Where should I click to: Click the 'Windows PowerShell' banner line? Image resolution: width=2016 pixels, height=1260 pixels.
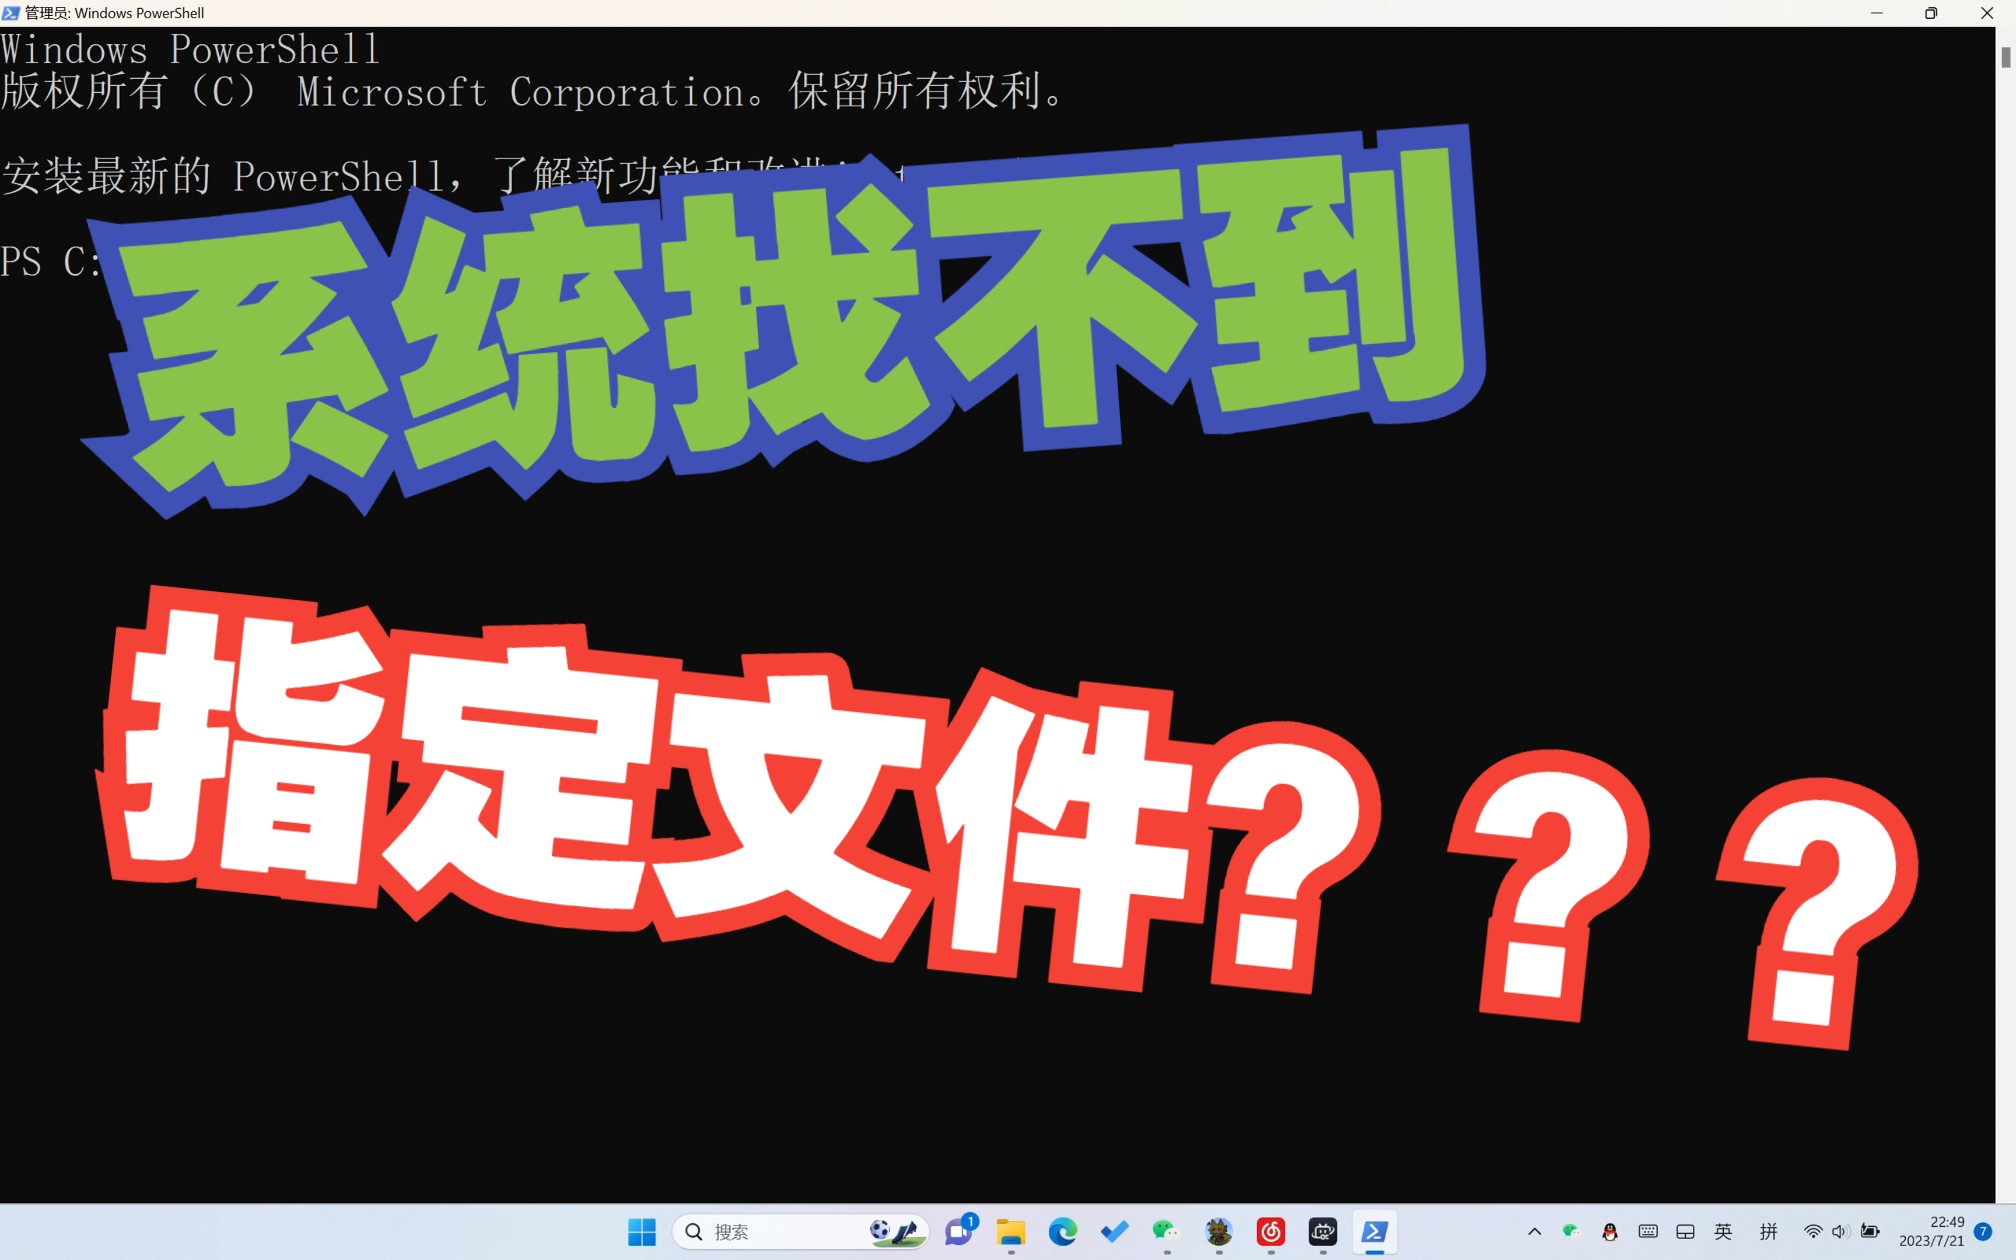(x=190, y=49)
